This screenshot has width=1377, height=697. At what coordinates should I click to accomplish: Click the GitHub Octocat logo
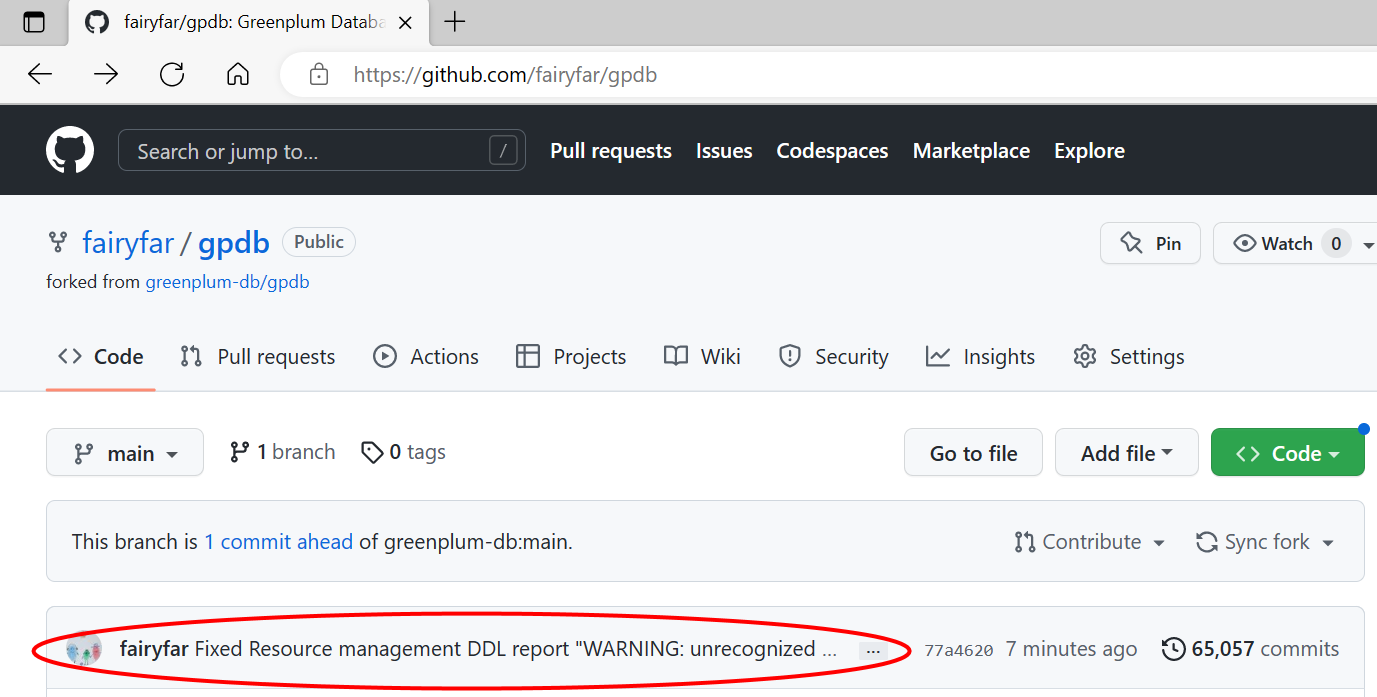[70, 151]
